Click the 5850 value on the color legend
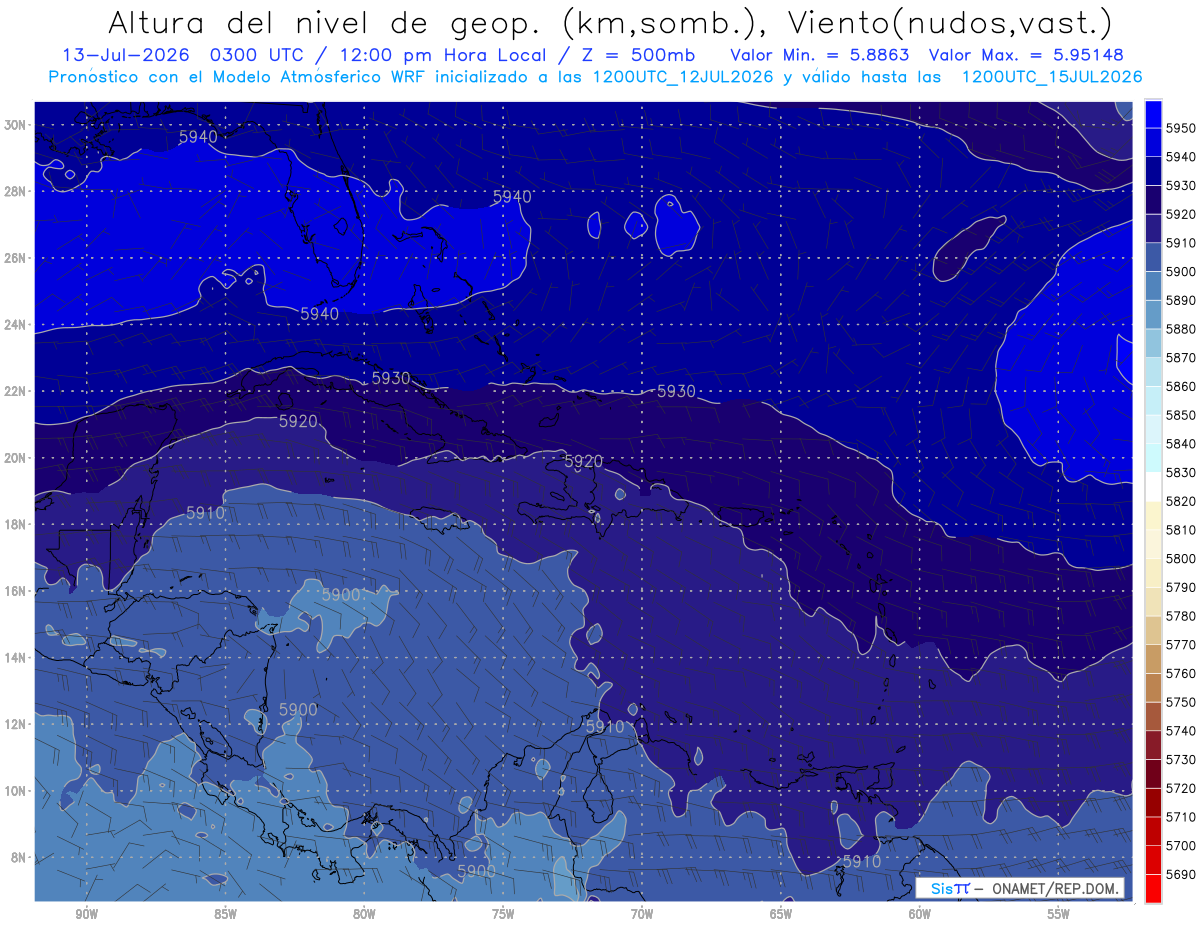This screenshot has width=1200, height=927. tap(1181, 415)
